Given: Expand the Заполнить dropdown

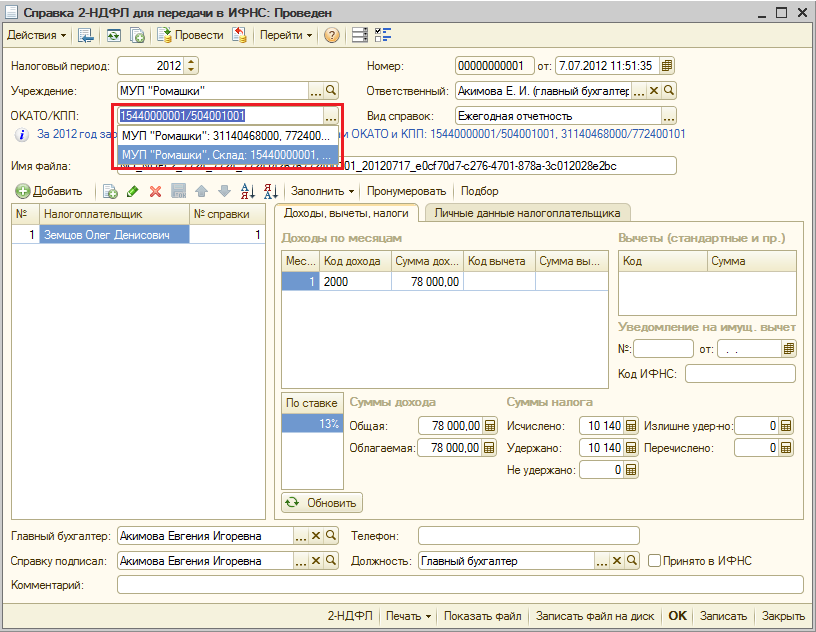Looking at the screenshot, I should point(322,191).
